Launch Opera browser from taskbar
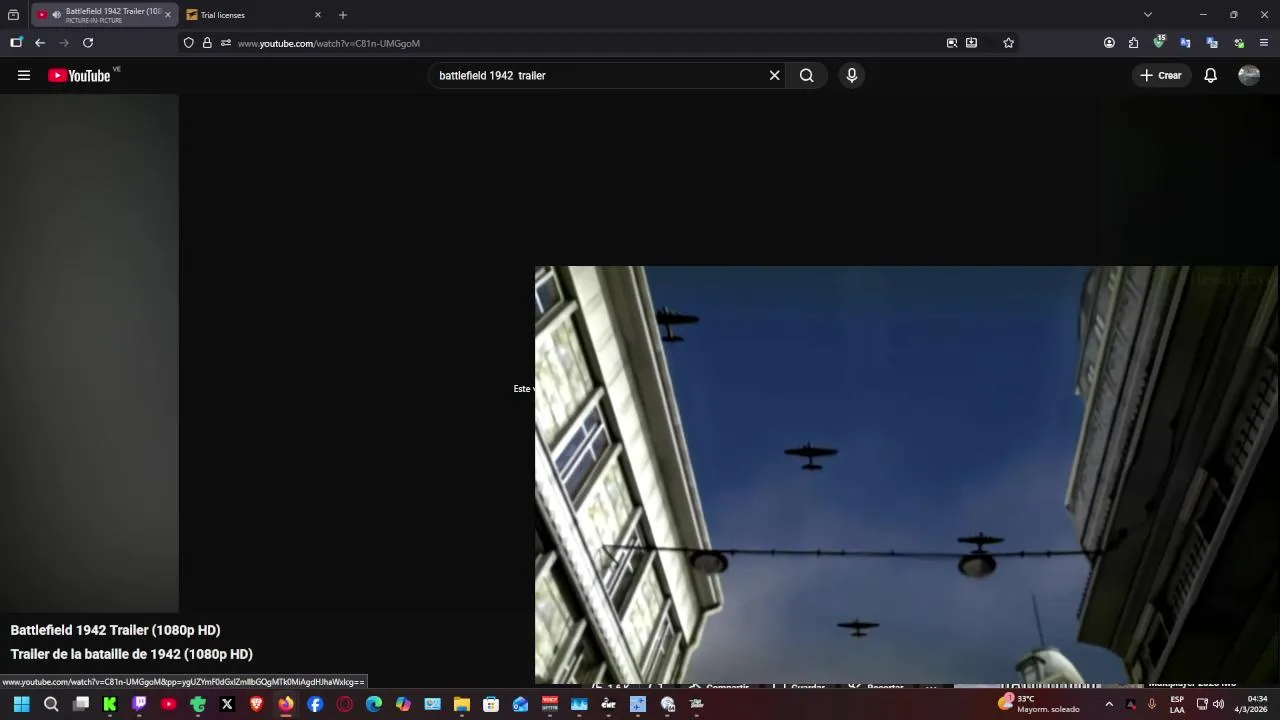This screenshot has width=1280, height=720. click(345, 704)
